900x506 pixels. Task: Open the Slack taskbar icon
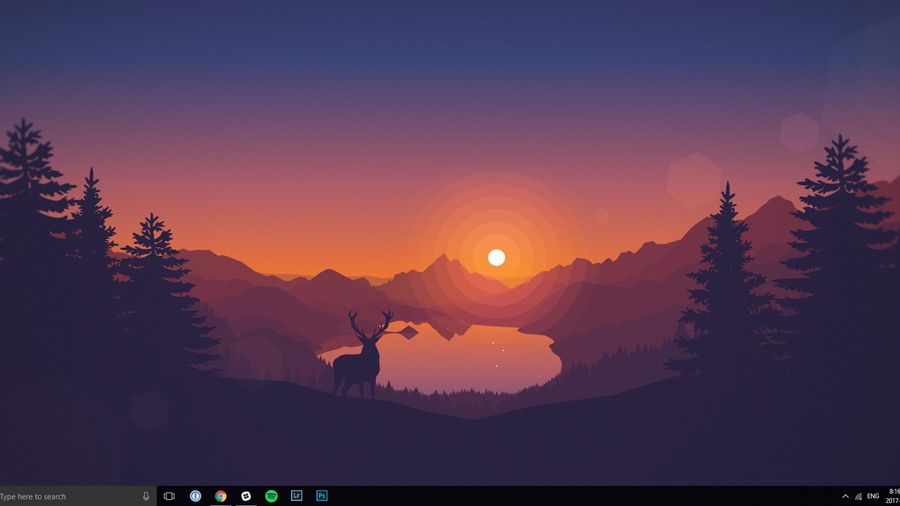click(x=246, y=496)
